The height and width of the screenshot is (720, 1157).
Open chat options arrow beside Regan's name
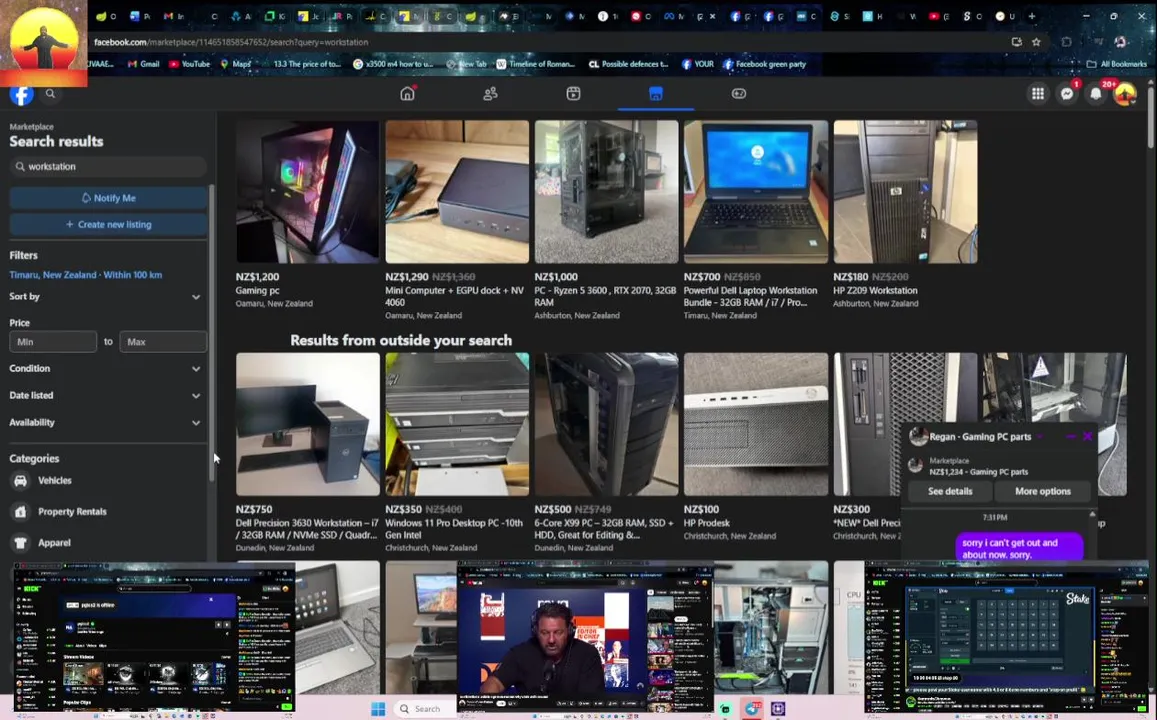pyautogui.click(x=1039, y=437)
